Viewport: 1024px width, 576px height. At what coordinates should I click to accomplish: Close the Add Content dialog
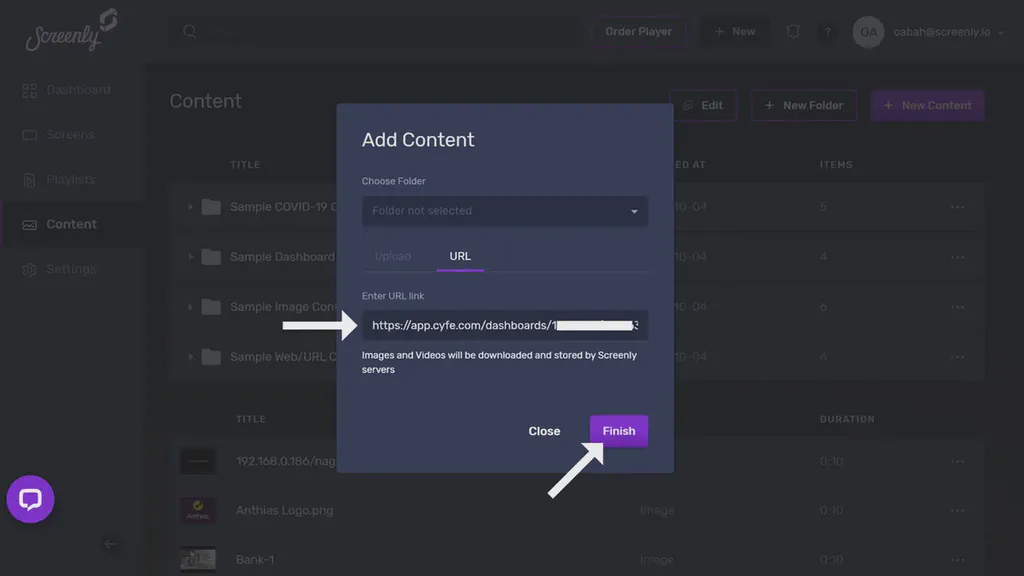[x=544, y=430]
